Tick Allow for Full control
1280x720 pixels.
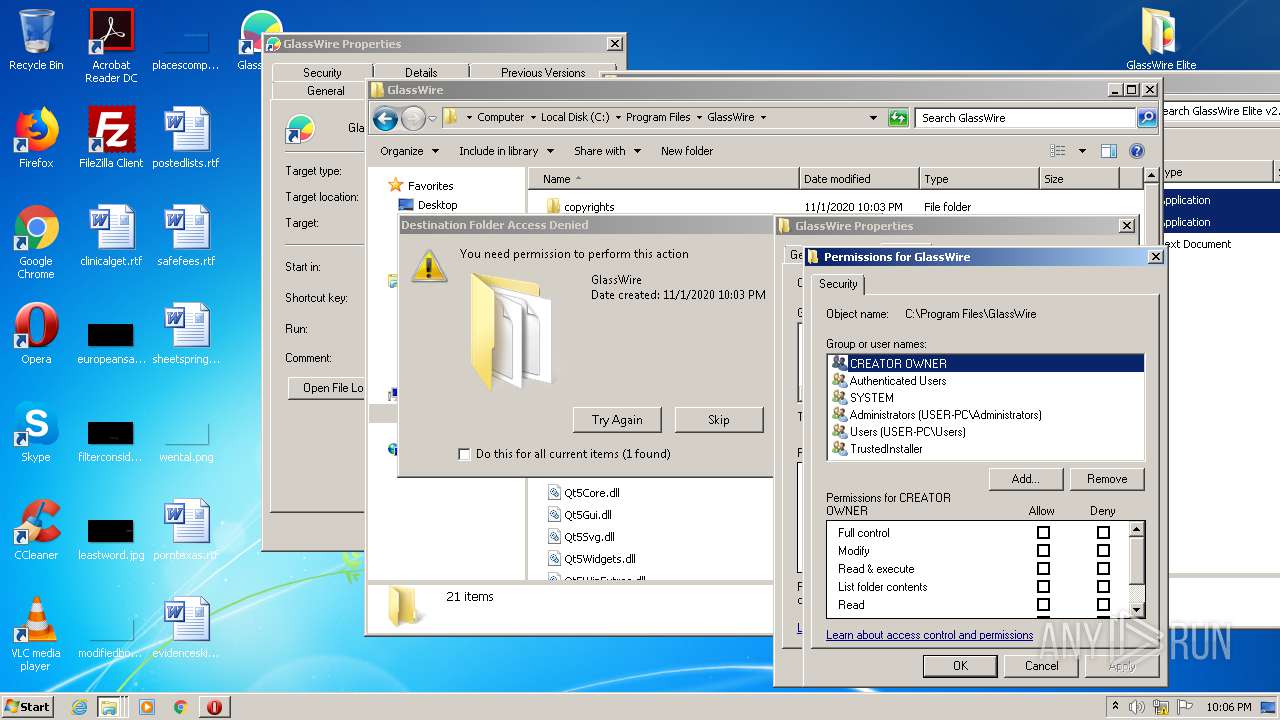pos(1043,533)
